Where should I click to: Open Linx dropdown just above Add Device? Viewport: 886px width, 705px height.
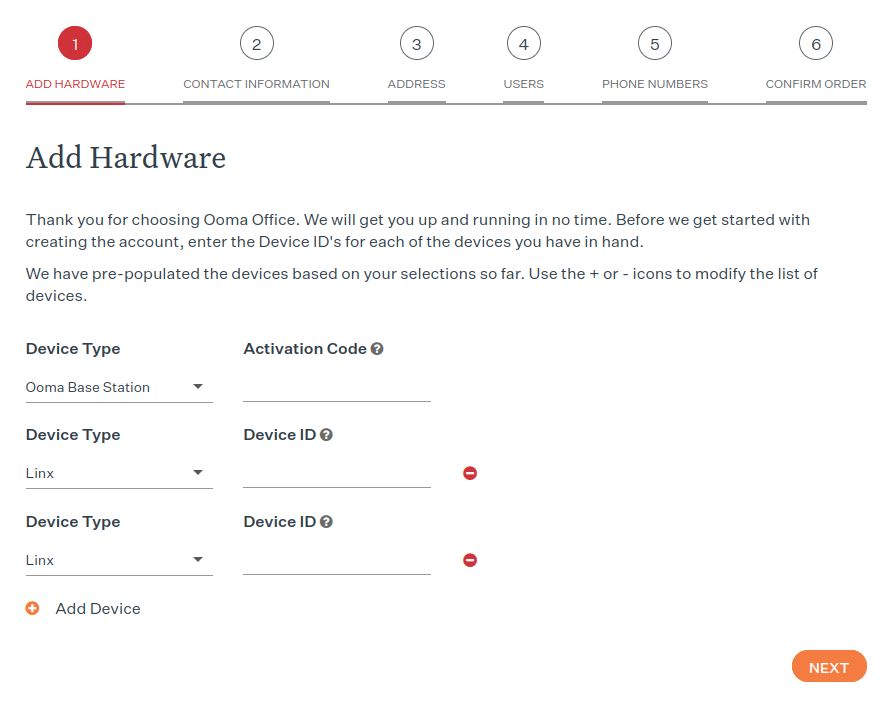119,560
